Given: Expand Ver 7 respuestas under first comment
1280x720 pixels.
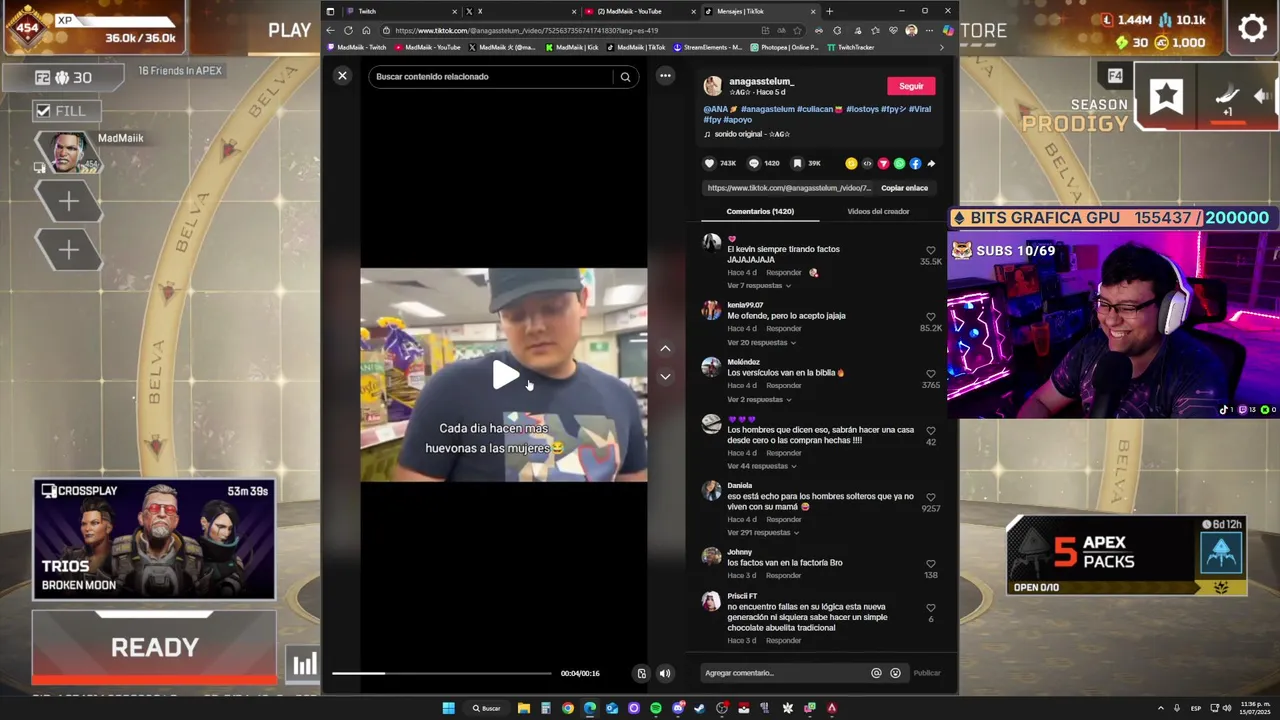Looking at the screenshot, I should [759, 286].
